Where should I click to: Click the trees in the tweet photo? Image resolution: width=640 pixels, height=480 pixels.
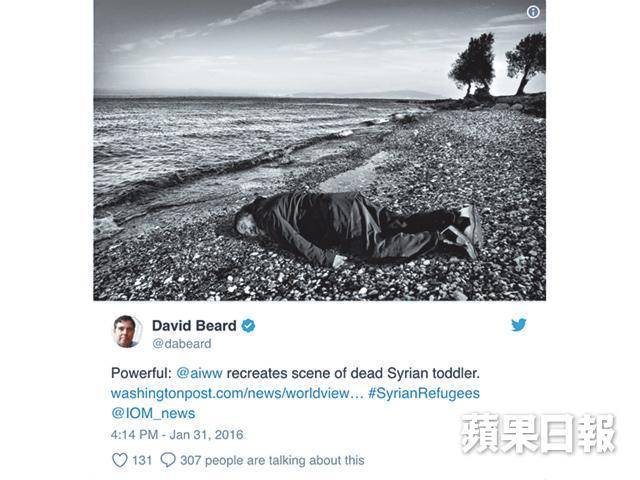click(x=497, y=65)
